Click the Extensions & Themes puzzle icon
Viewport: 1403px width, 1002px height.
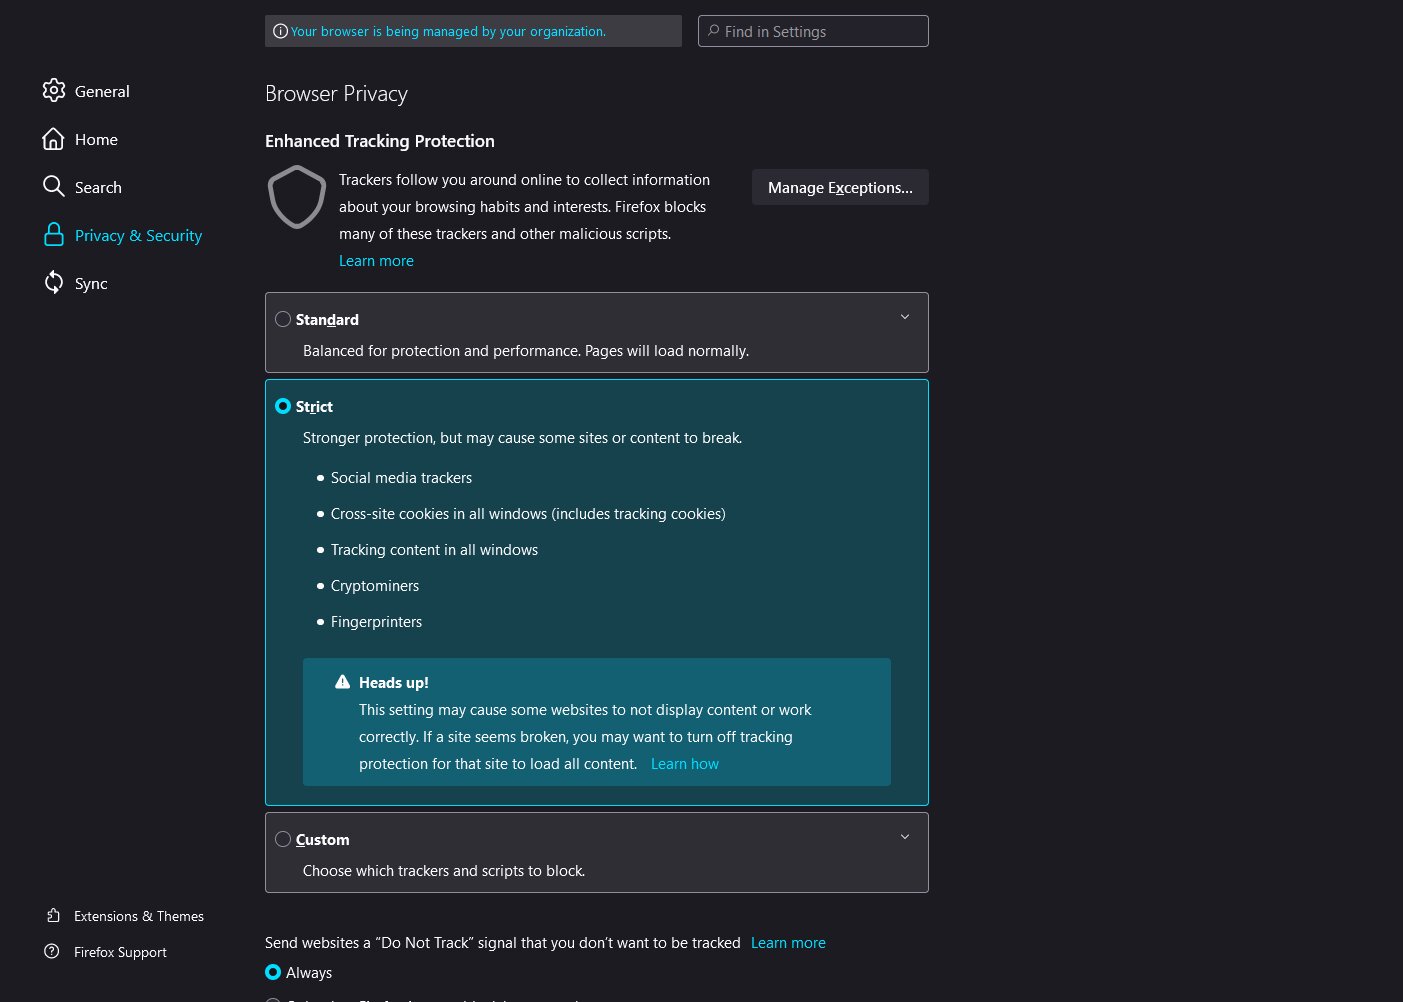click(53, 916)
